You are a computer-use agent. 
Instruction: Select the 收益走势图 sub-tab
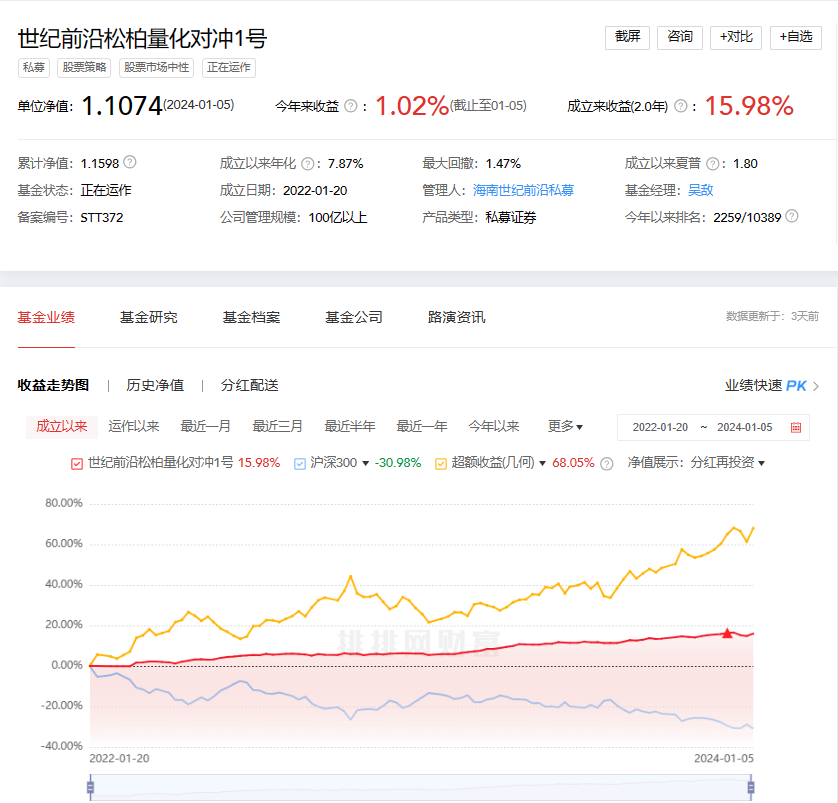(53, 385)
